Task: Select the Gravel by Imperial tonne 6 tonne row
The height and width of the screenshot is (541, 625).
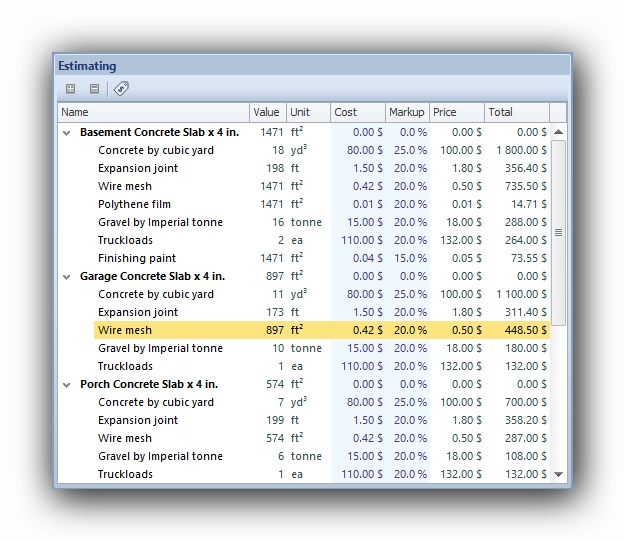Action: 304,456
